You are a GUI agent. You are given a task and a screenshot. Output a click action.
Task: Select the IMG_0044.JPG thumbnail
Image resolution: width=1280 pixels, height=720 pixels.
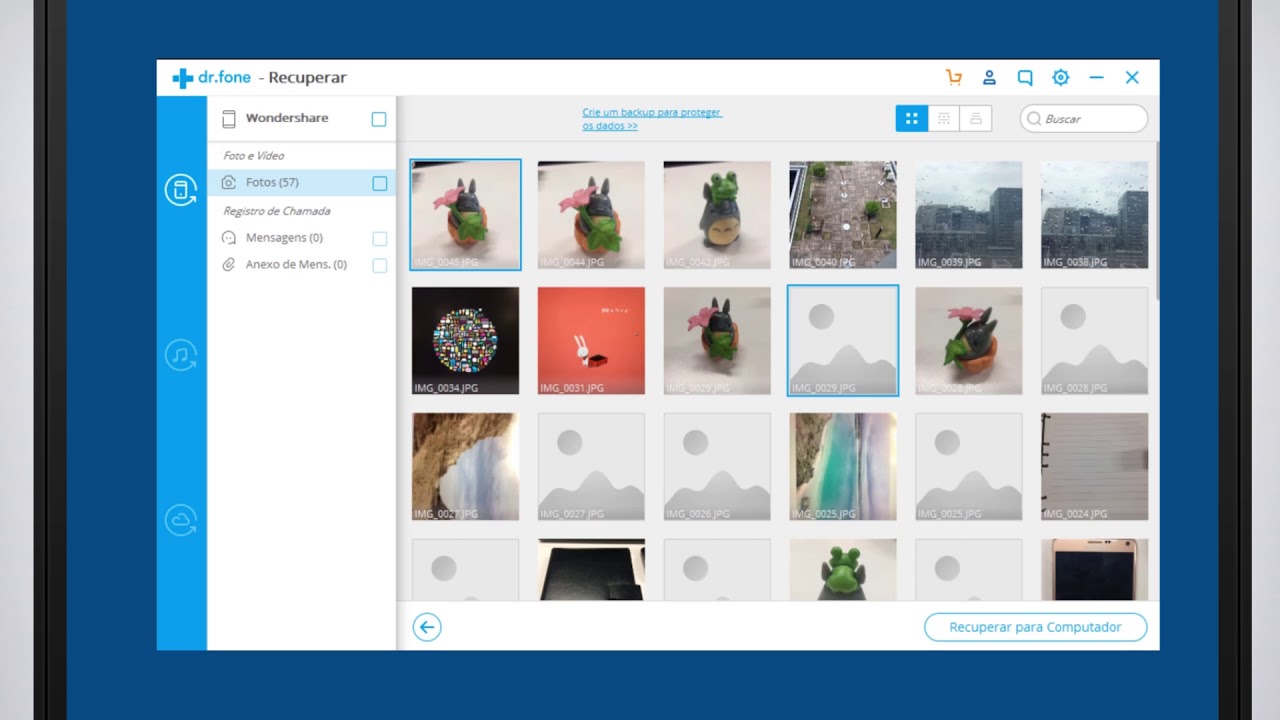(x=591, y=215)
